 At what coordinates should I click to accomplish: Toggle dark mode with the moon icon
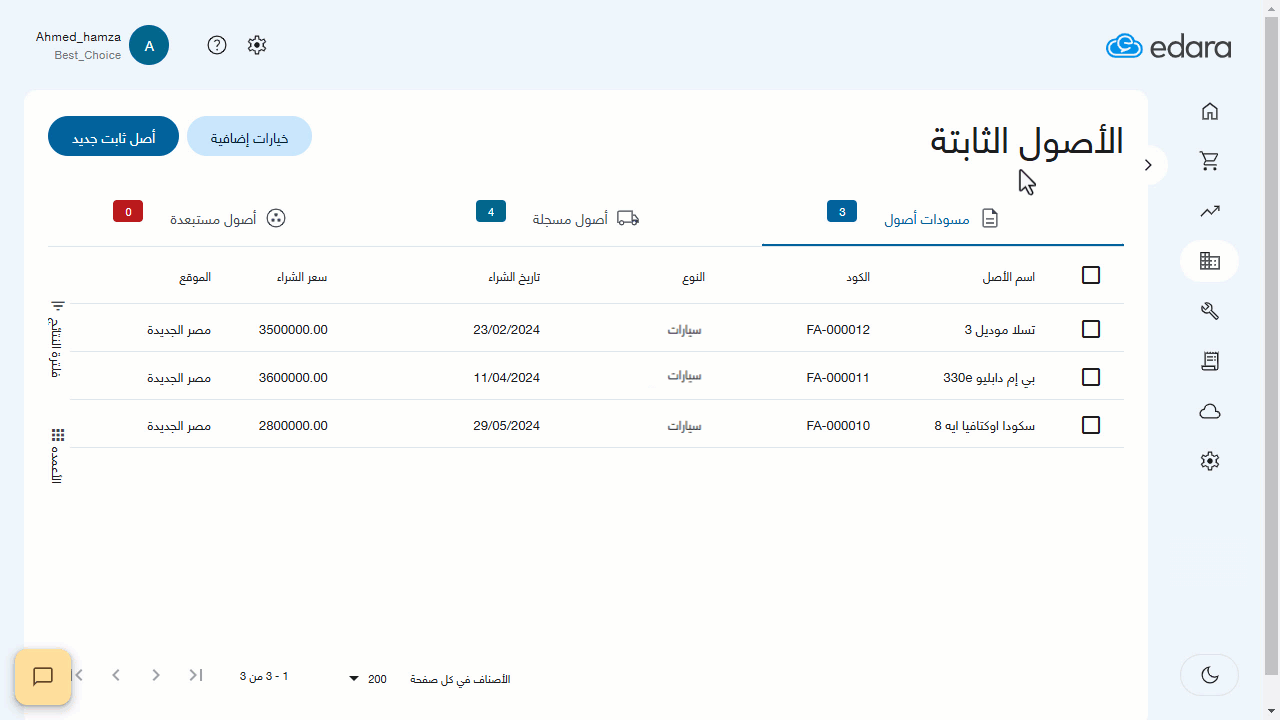tap(1209, 675)
